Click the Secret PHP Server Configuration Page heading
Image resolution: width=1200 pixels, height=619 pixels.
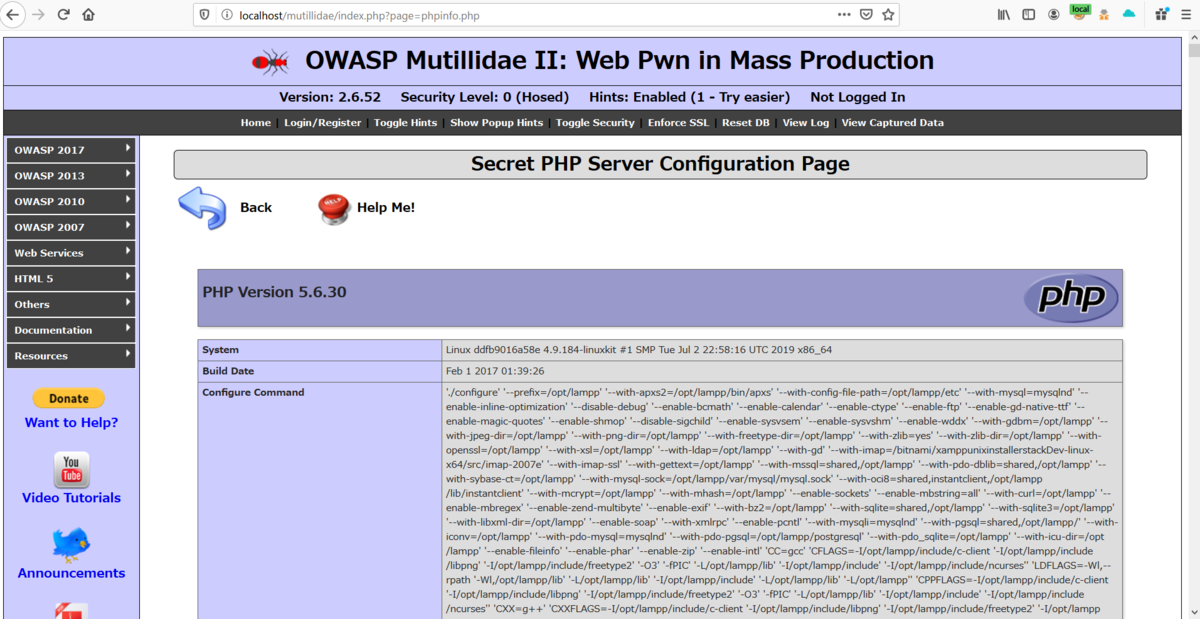pos(660,164)
